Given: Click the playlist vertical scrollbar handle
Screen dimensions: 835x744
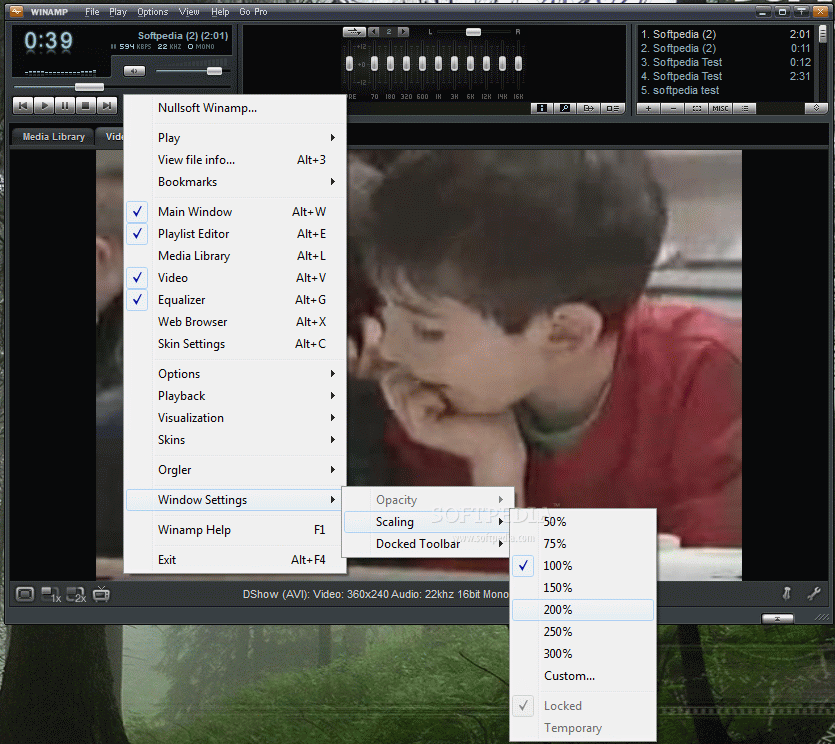Looking at the screenshot, I should point(822,34).
